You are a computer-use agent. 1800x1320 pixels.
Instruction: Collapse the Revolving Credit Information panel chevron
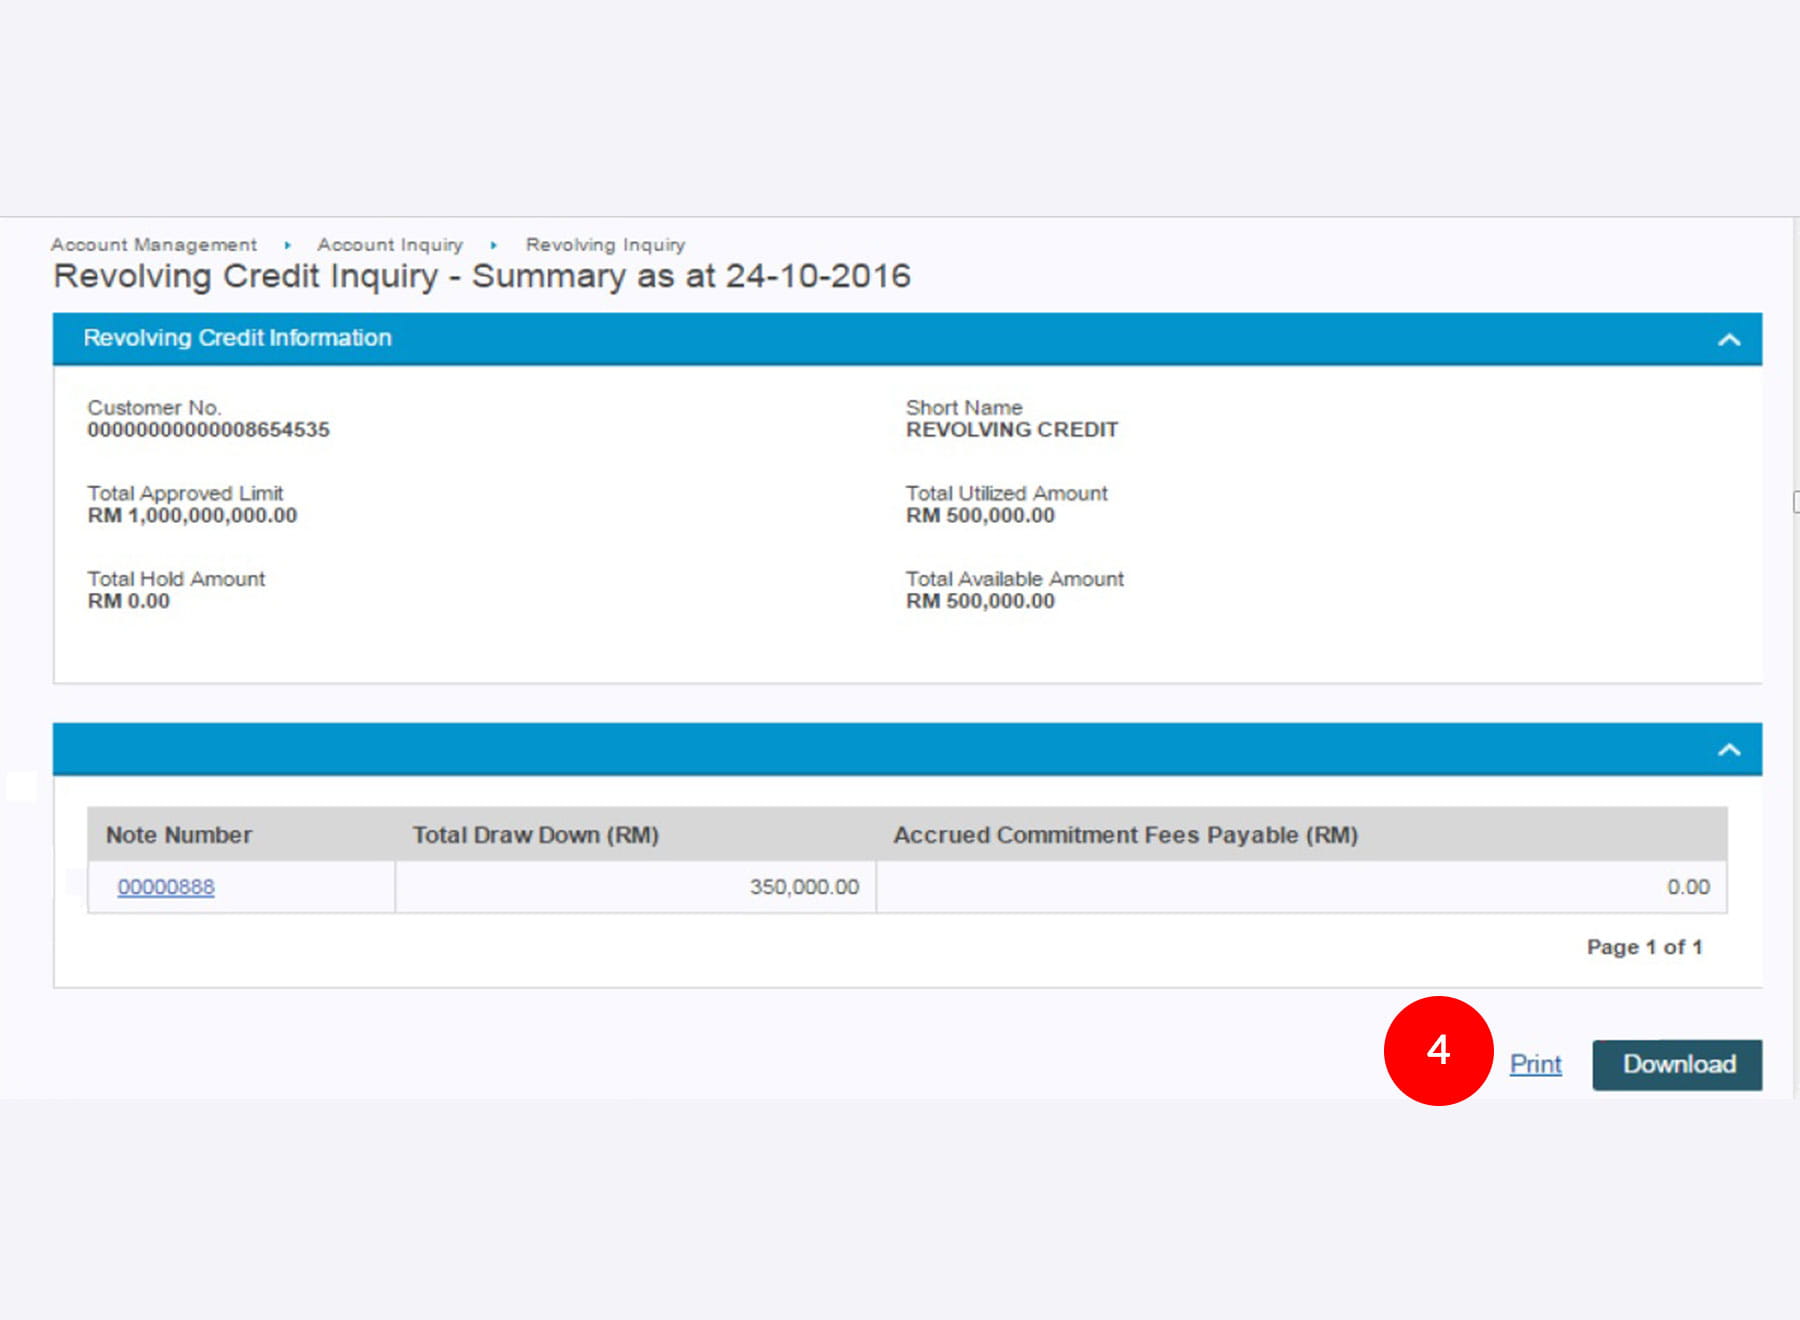point(1728,340)
